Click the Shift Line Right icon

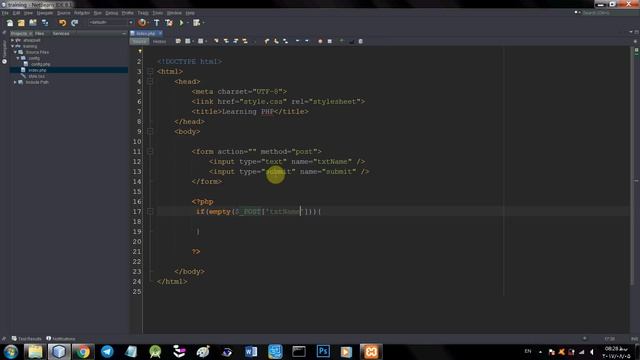(x=307, y=41)
